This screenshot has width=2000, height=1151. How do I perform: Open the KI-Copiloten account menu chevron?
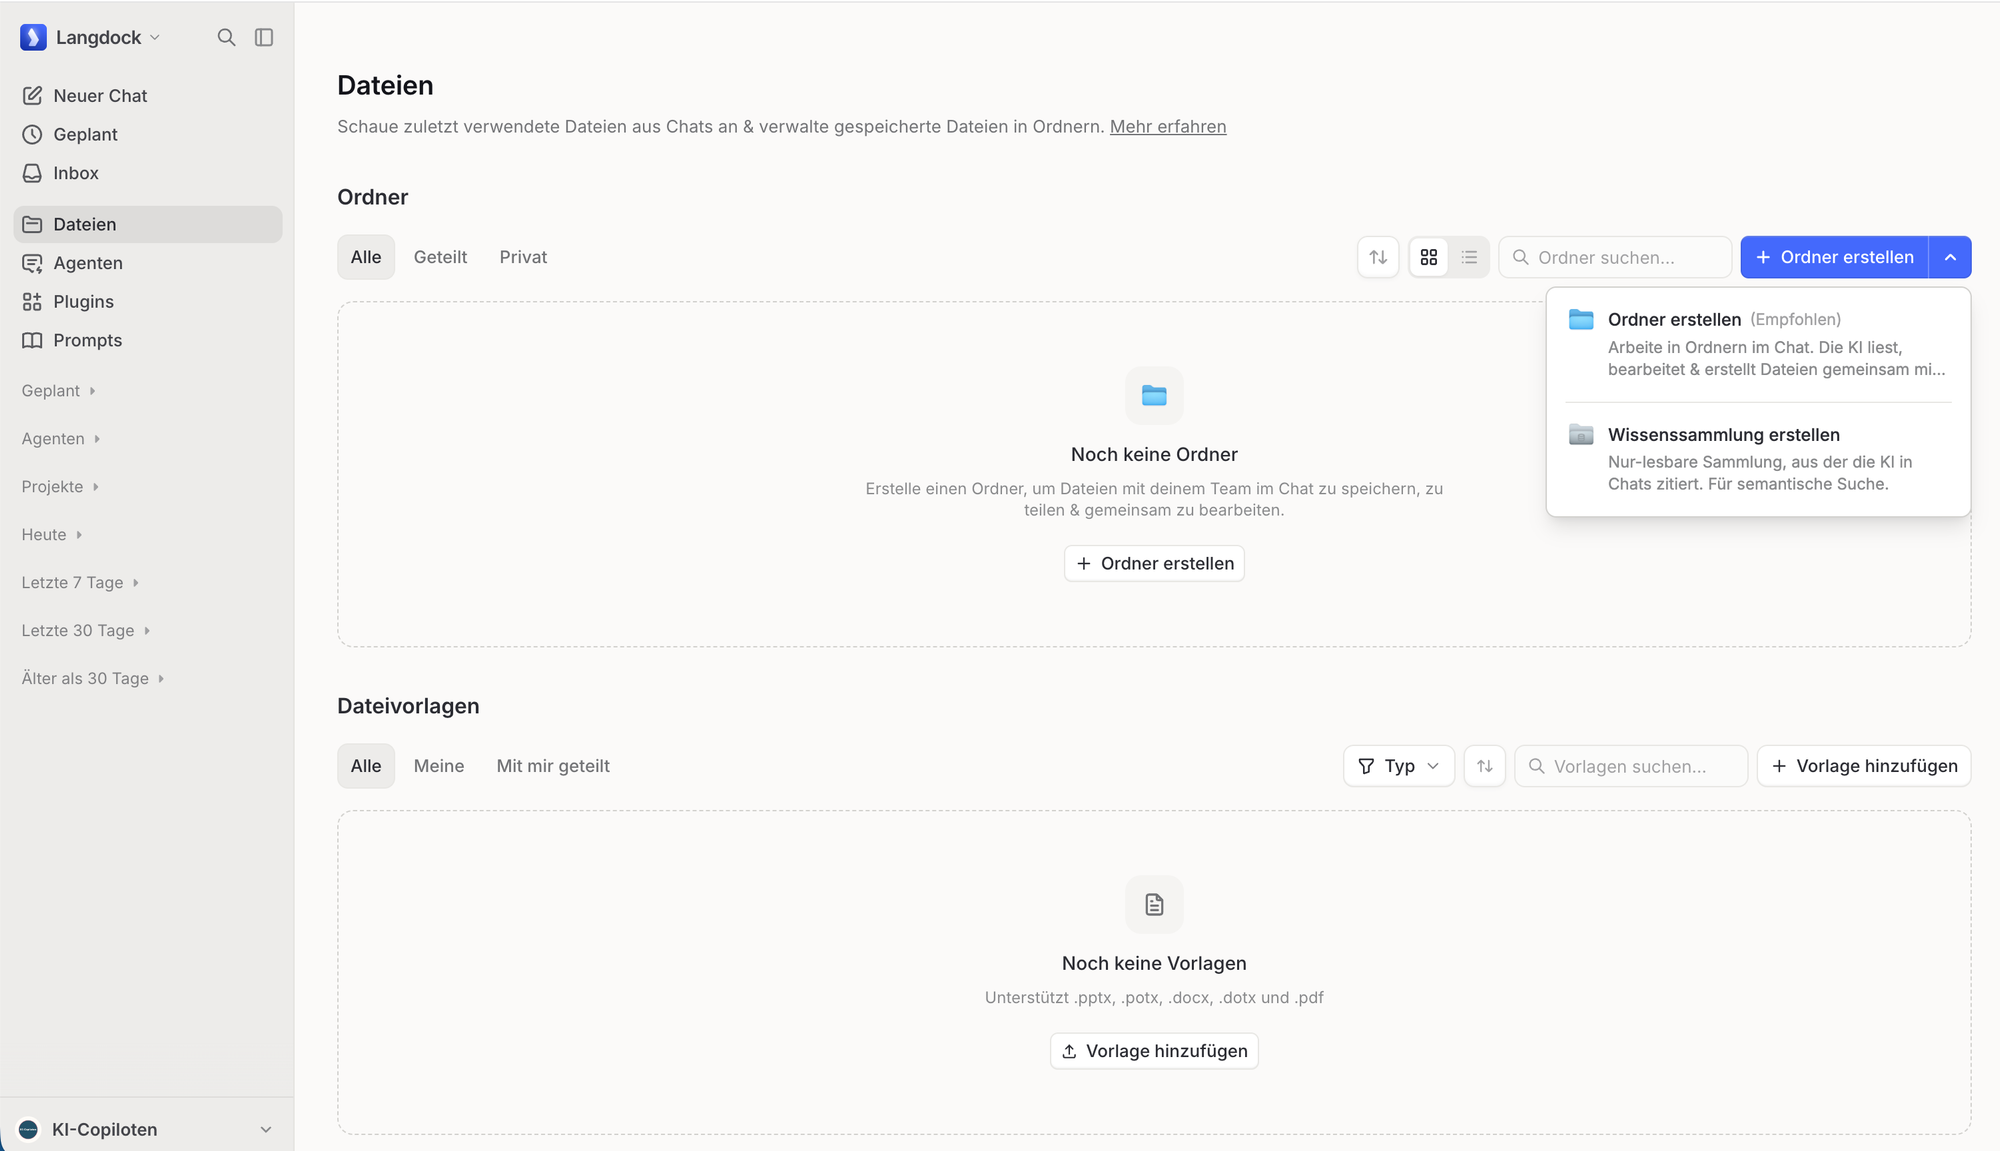266,1129
